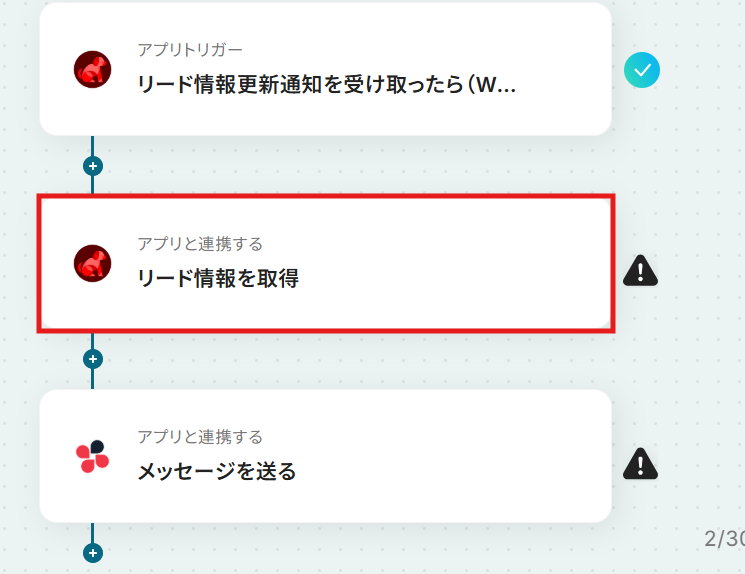Click the connector line between the trigger and the first plus
Screen dimensions: 745x574
(x=92, y=146)
